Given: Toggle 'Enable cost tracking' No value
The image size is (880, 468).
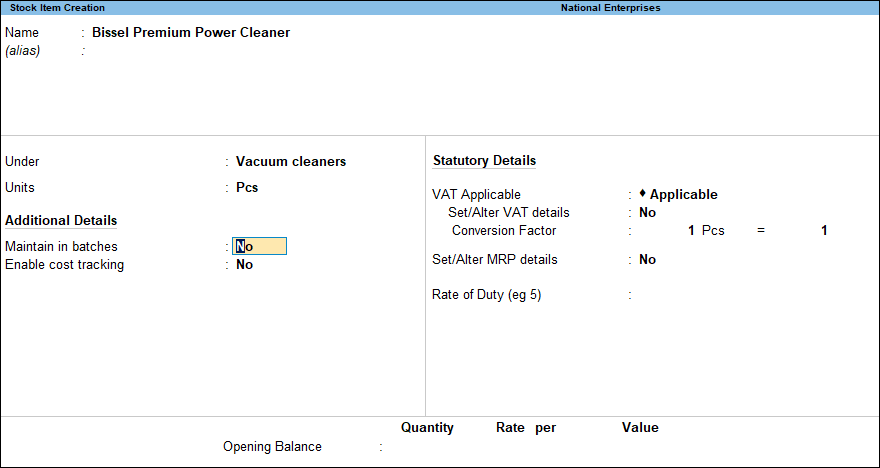Looking at the screenshot, I should click(x=244, y=264).
